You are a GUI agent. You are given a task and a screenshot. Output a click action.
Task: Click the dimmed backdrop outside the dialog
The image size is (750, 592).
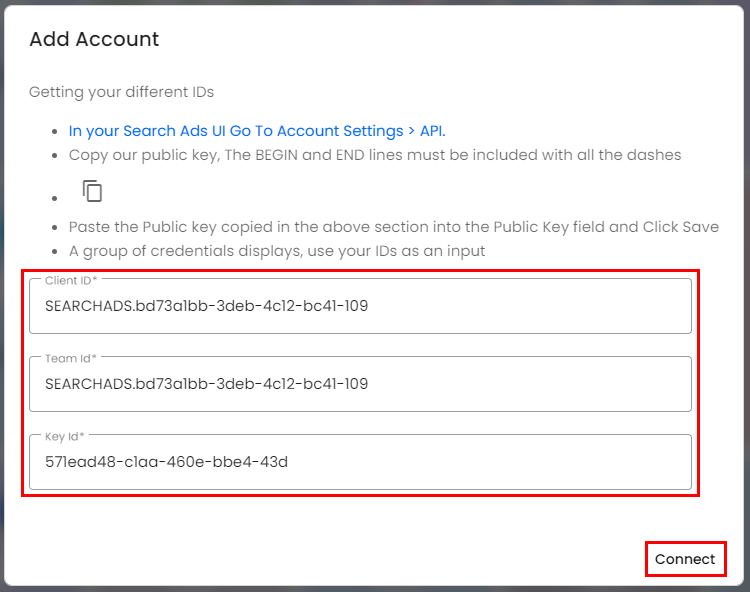(x=746, y=300)
